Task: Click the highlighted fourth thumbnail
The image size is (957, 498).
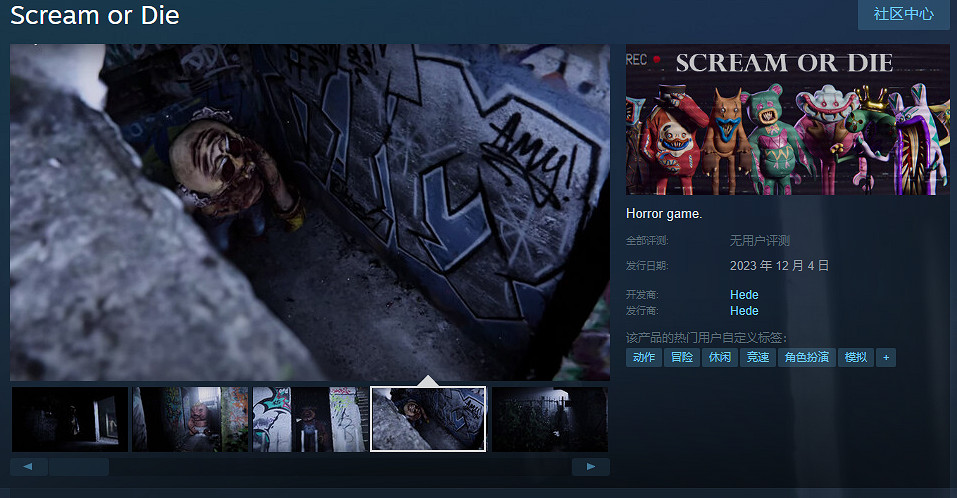Action: (x=428, y=419)
